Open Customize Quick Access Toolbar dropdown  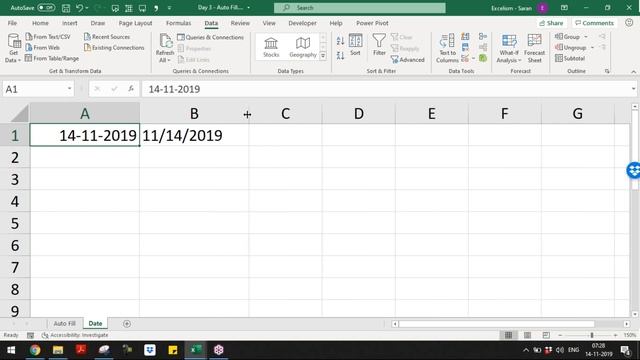pos(169,8)
